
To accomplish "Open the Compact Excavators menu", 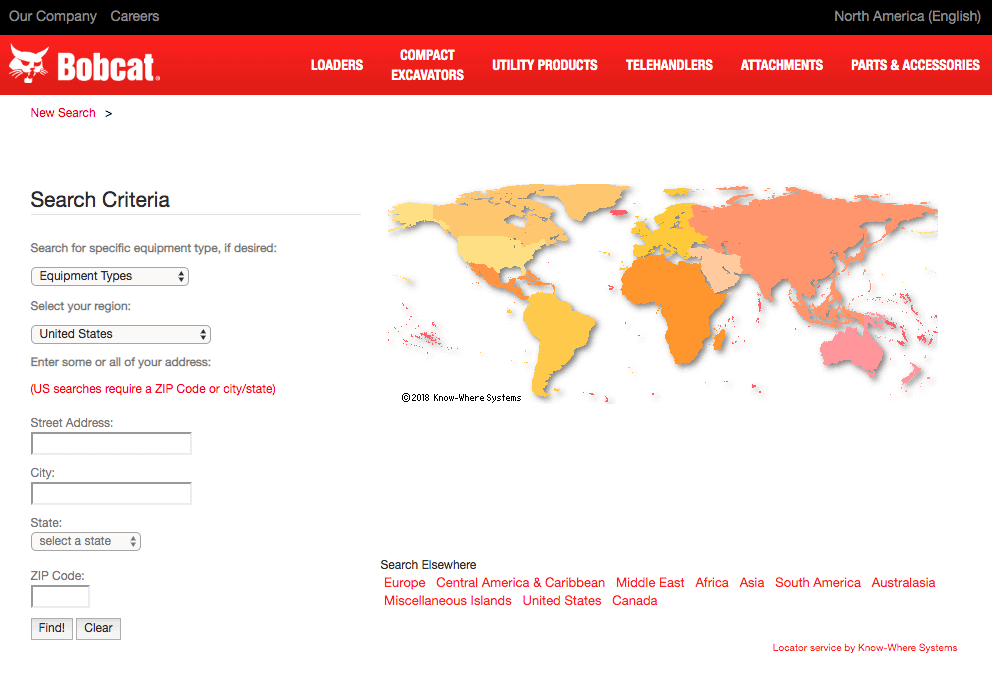I will 427,65.
